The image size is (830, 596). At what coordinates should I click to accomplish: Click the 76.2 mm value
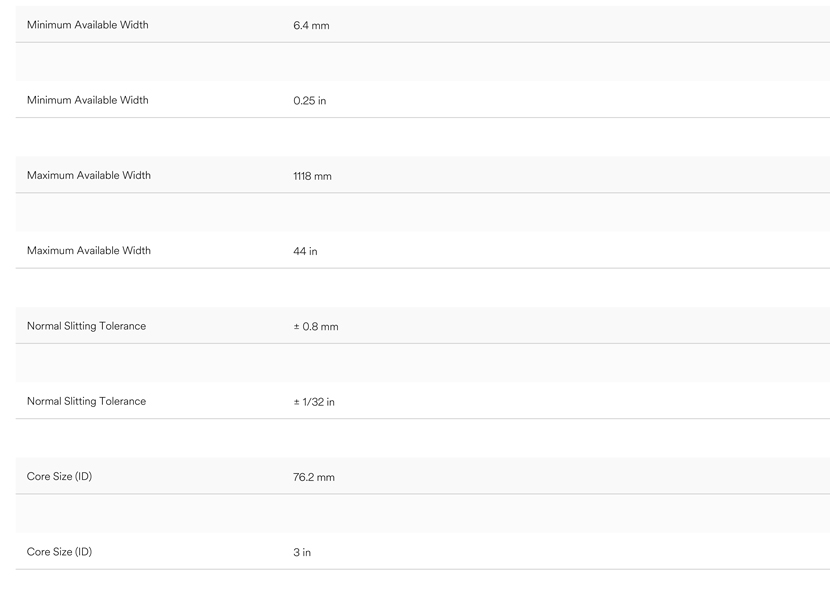[314, 477]
